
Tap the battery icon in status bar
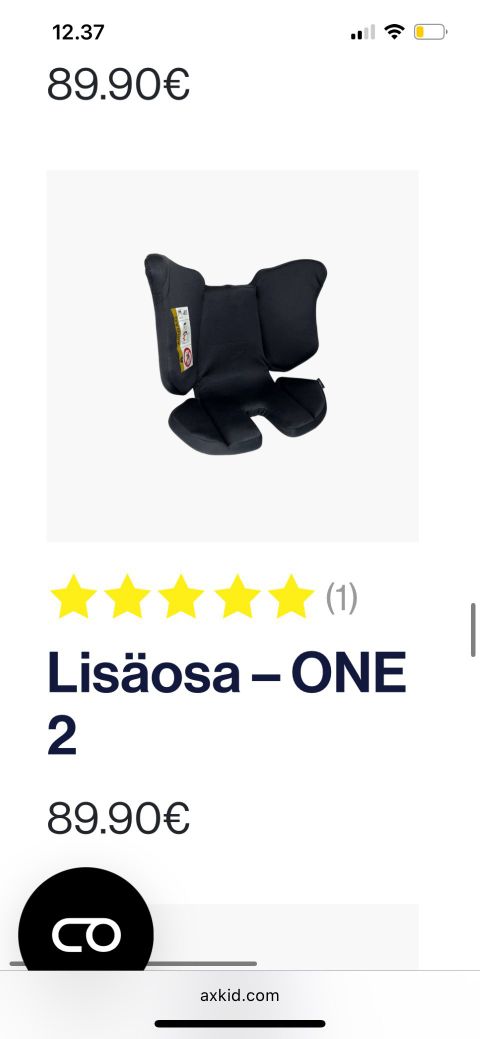tap(430, 32)
